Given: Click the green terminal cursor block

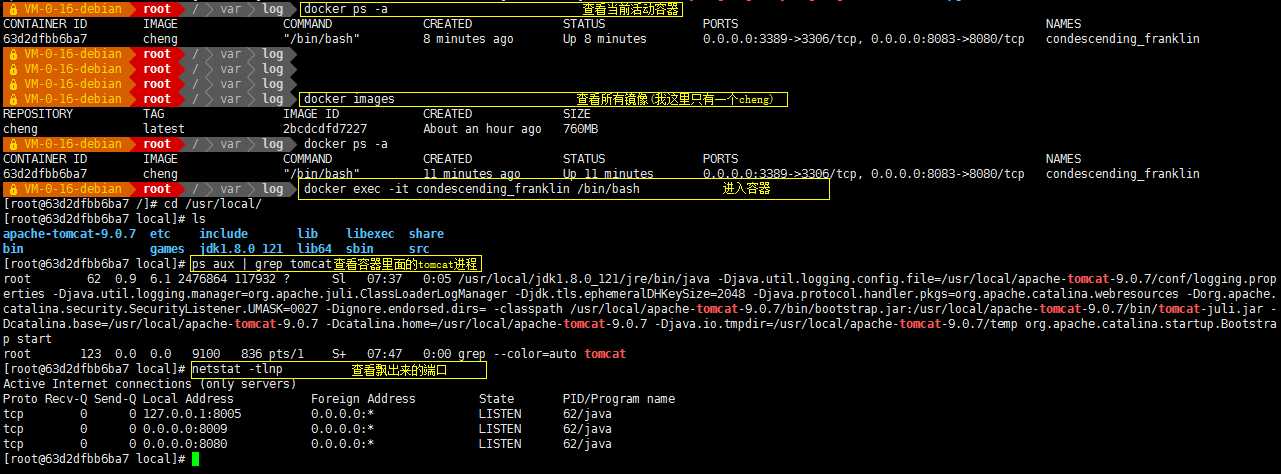Looking at the screenshot, I should coord(196,459).
